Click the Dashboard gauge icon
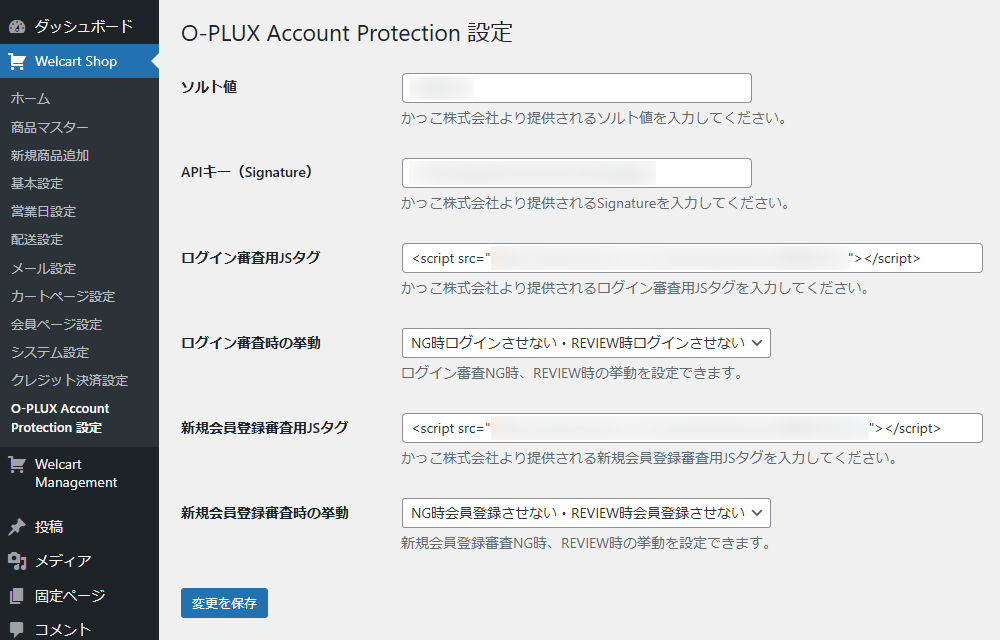This screenshot has height=640, width=1000. click(17, 26)
